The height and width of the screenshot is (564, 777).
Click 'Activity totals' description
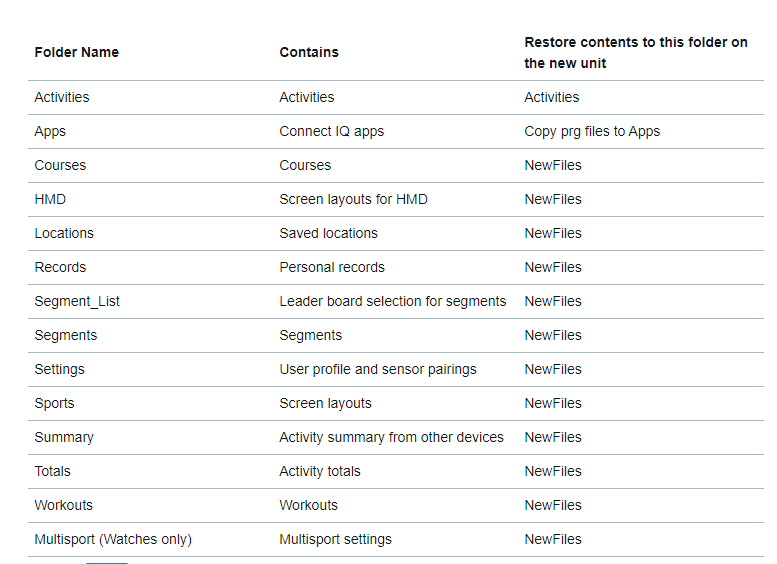pyautogui.click(x=320, y=471)
